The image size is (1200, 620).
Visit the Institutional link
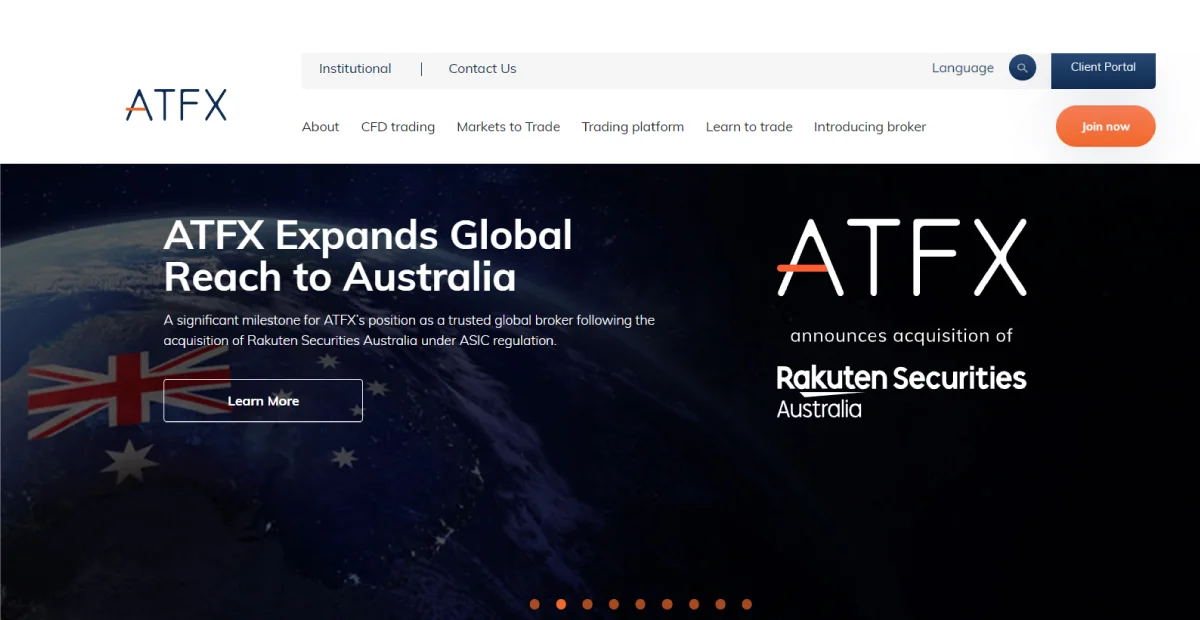coord(355,69)
